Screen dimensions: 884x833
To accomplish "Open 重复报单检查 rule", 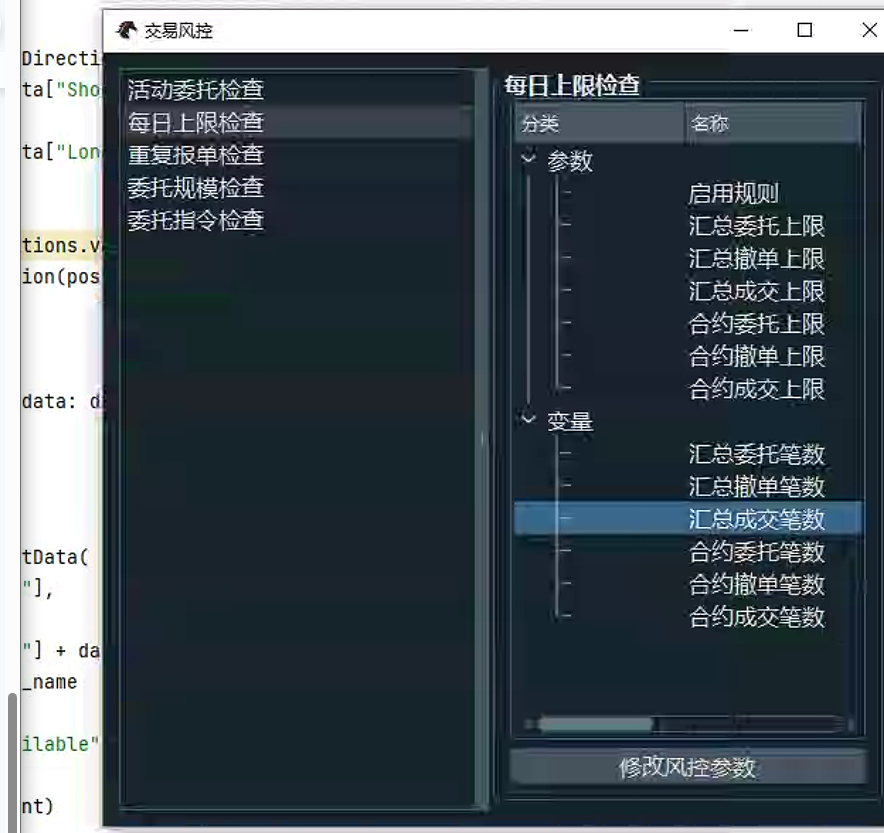I will [x=196, y=155].
